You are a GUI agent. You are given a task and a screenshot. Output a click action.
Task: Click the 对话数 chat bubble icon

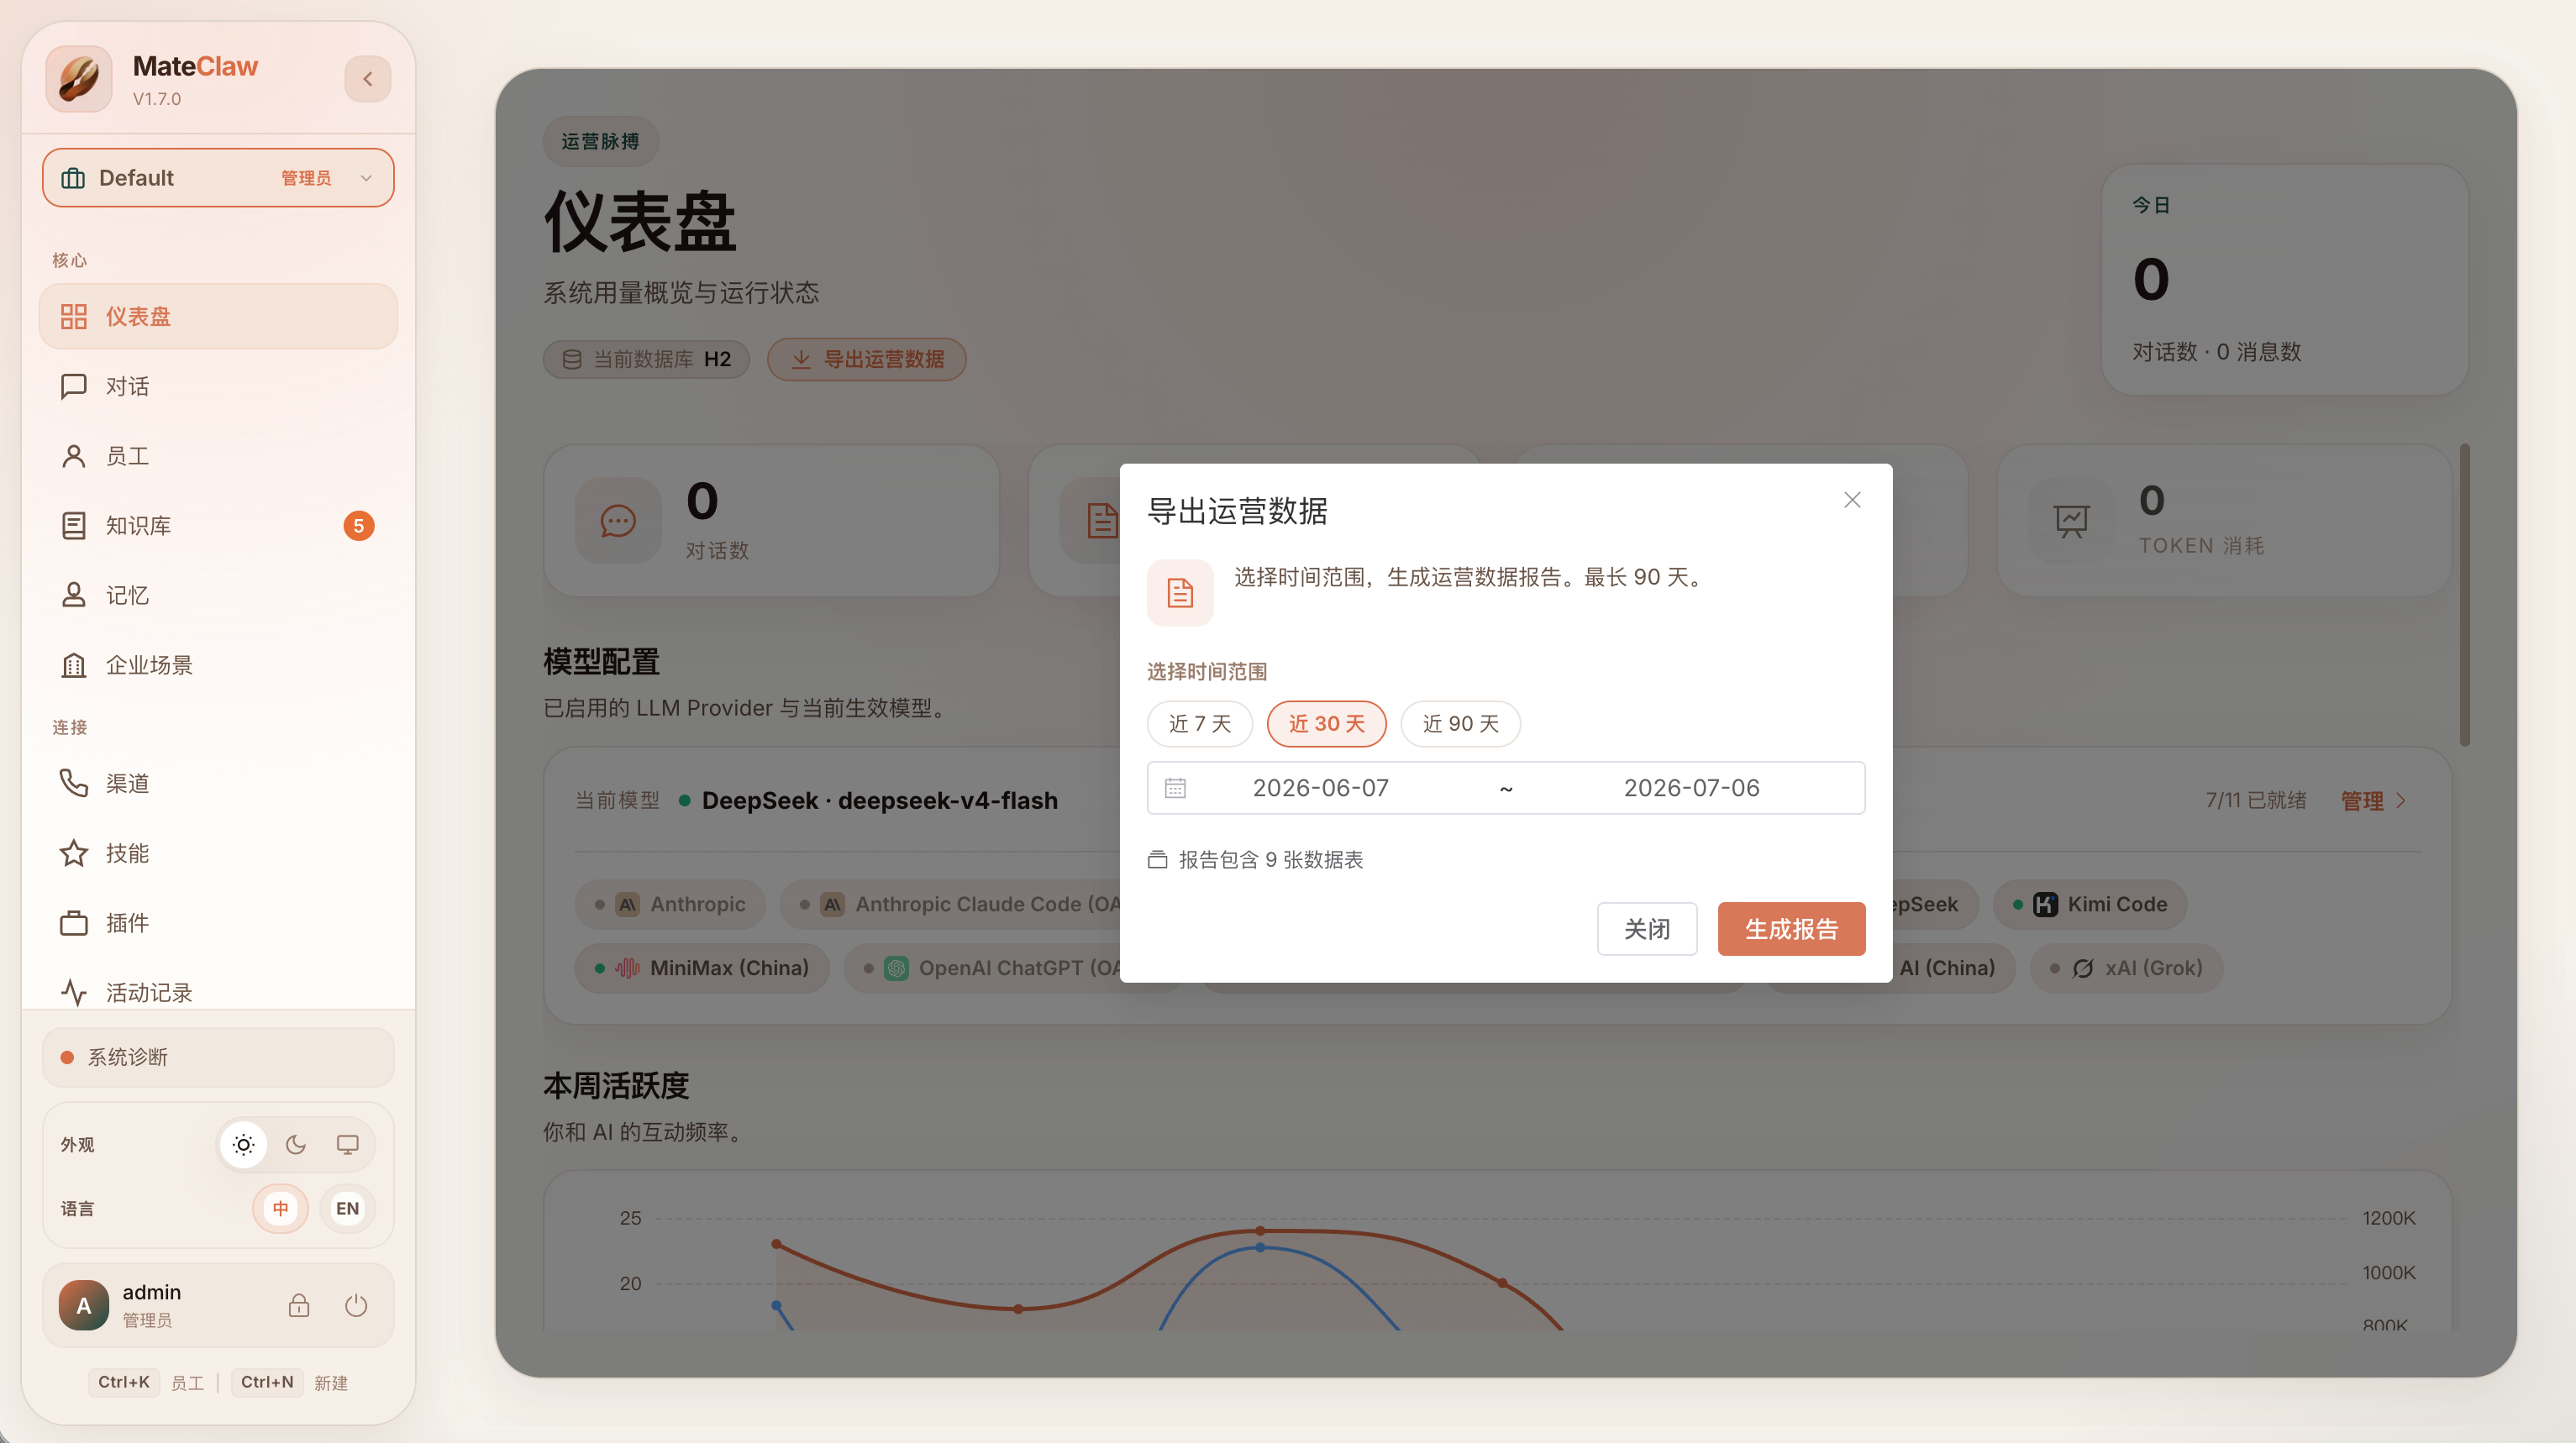point(618,521)
